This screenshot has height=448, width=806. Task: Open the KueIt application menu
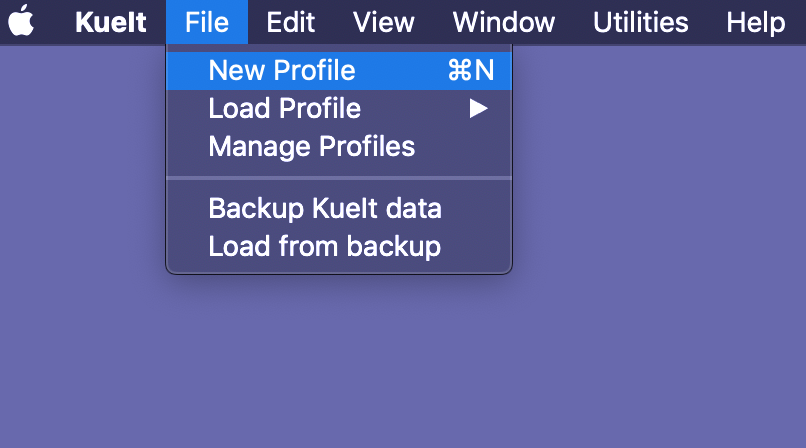click(x=111, y=22)
